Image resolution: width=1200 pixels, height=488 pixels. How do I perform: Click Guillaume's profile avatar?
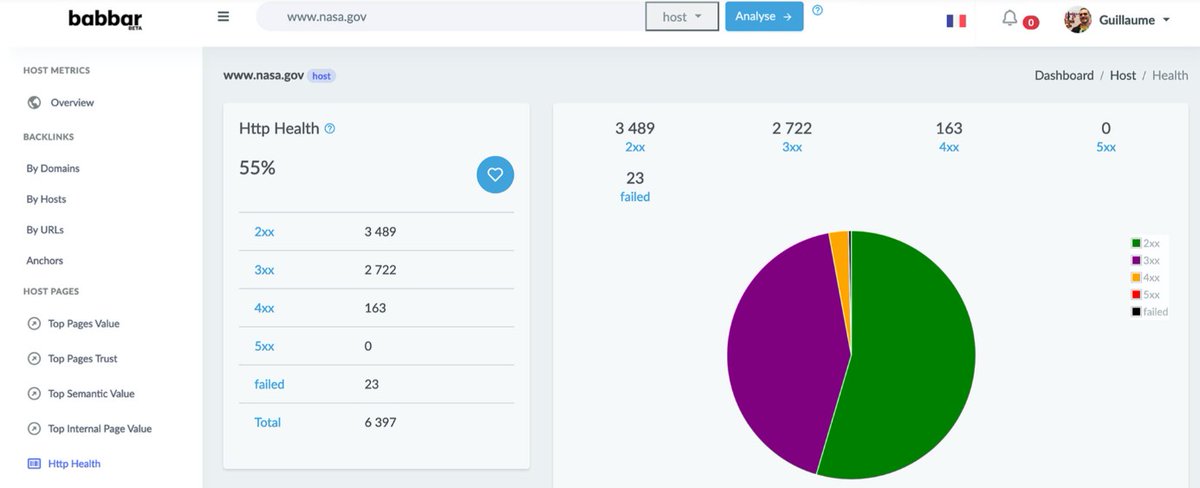tap(1077, 19)
